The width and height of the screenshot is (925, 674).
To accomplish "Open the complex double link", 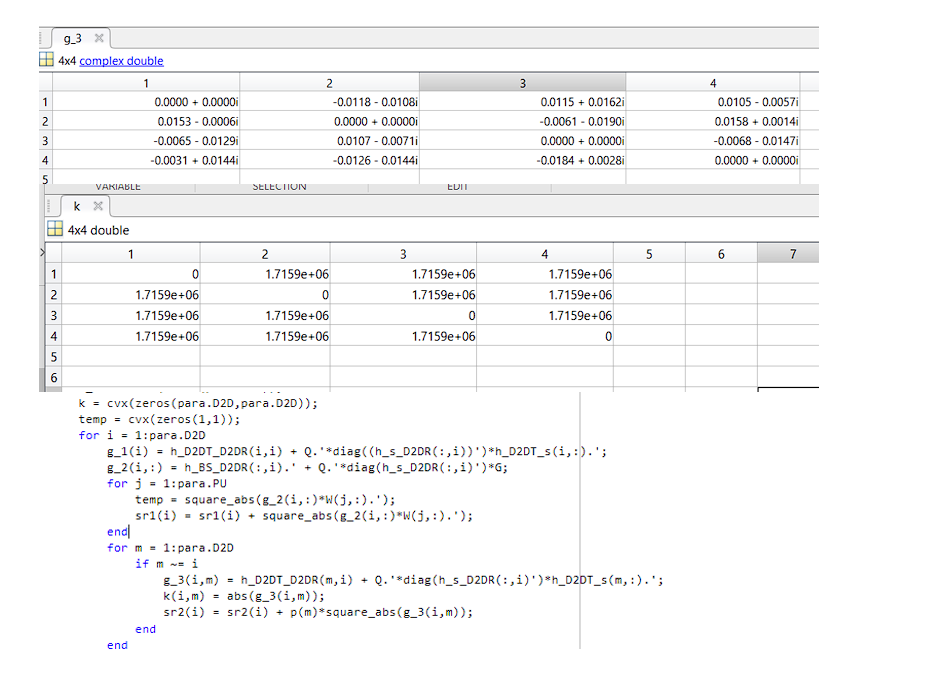I will pyautogui.click(x=121, y=61).
